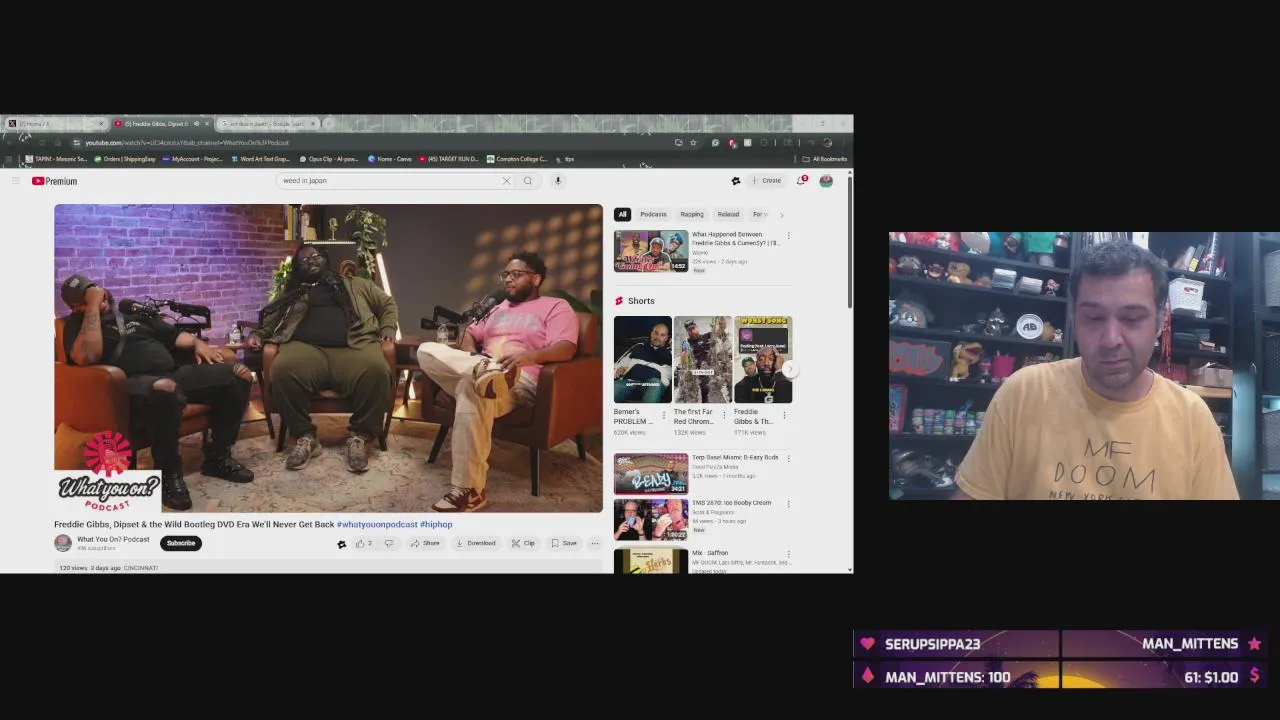Screen dimensions: 1280x720
Task: Subscribe to What You On? Podcast
Action: point(181,543)
